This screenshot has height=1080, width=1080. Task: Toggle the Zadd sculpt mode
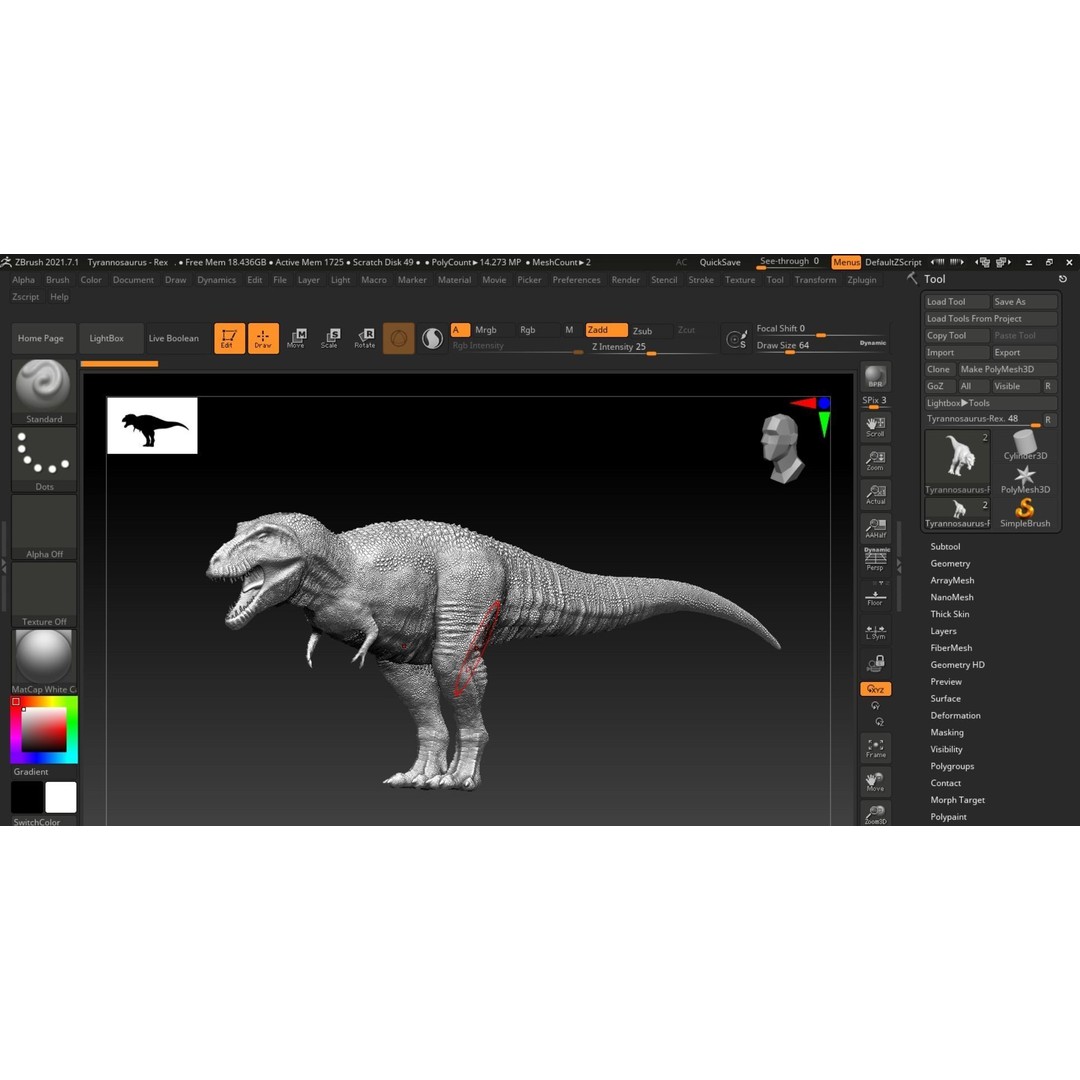[x=606, y=330]
